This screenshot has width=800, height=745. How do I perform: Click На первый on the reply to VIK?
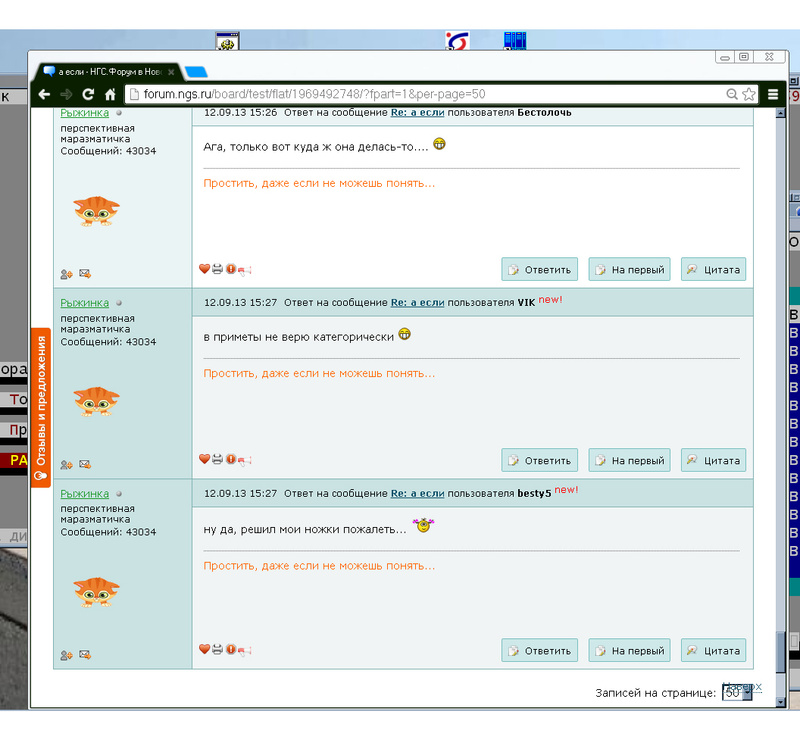(x=629, y=460)
